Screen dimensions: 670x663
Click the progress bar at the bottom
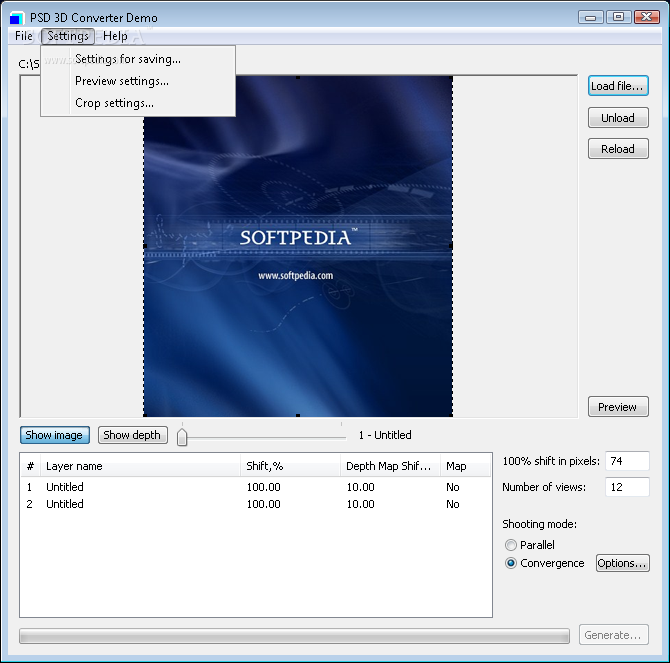coord(294,636)
